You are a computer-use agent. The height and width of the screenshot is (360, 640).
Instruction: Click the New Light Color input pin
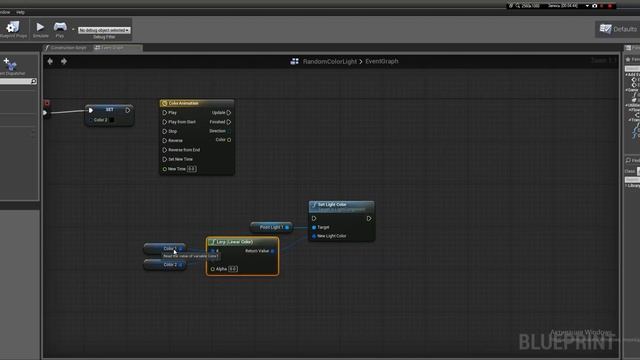tap(314, 236)
